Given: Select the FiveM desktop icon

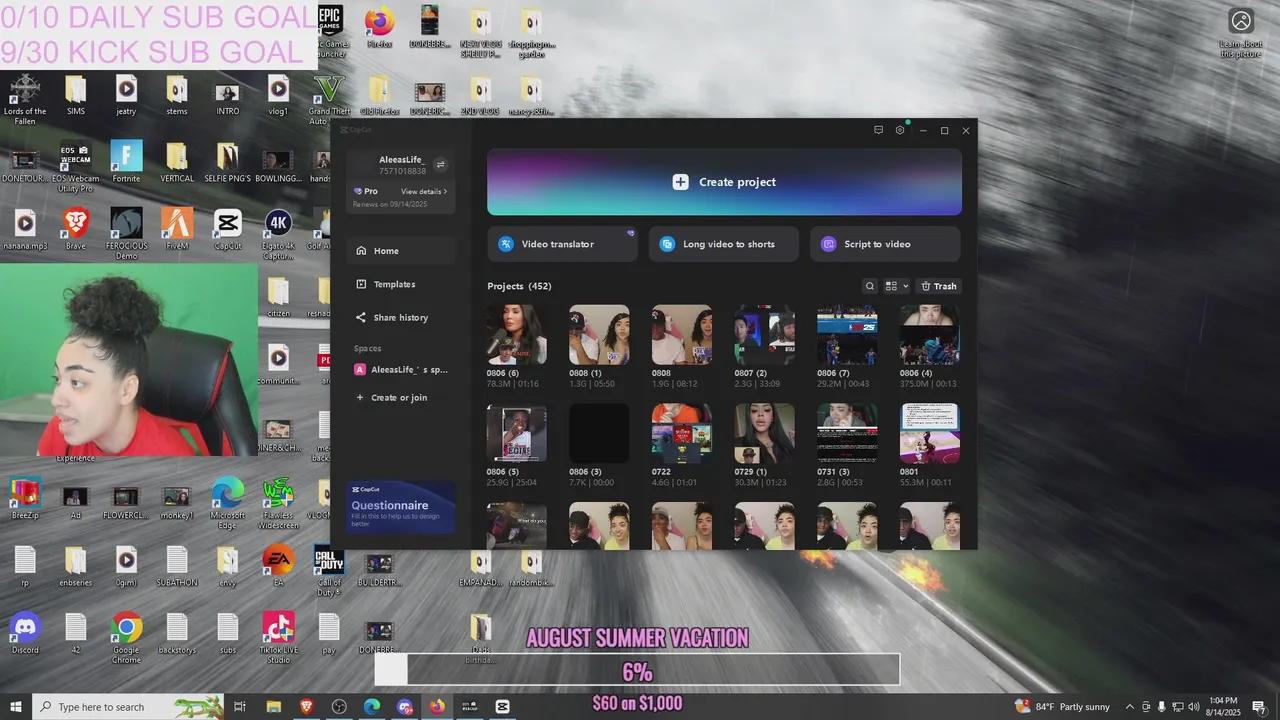Looking at the screenshot, I should (177, 229).
